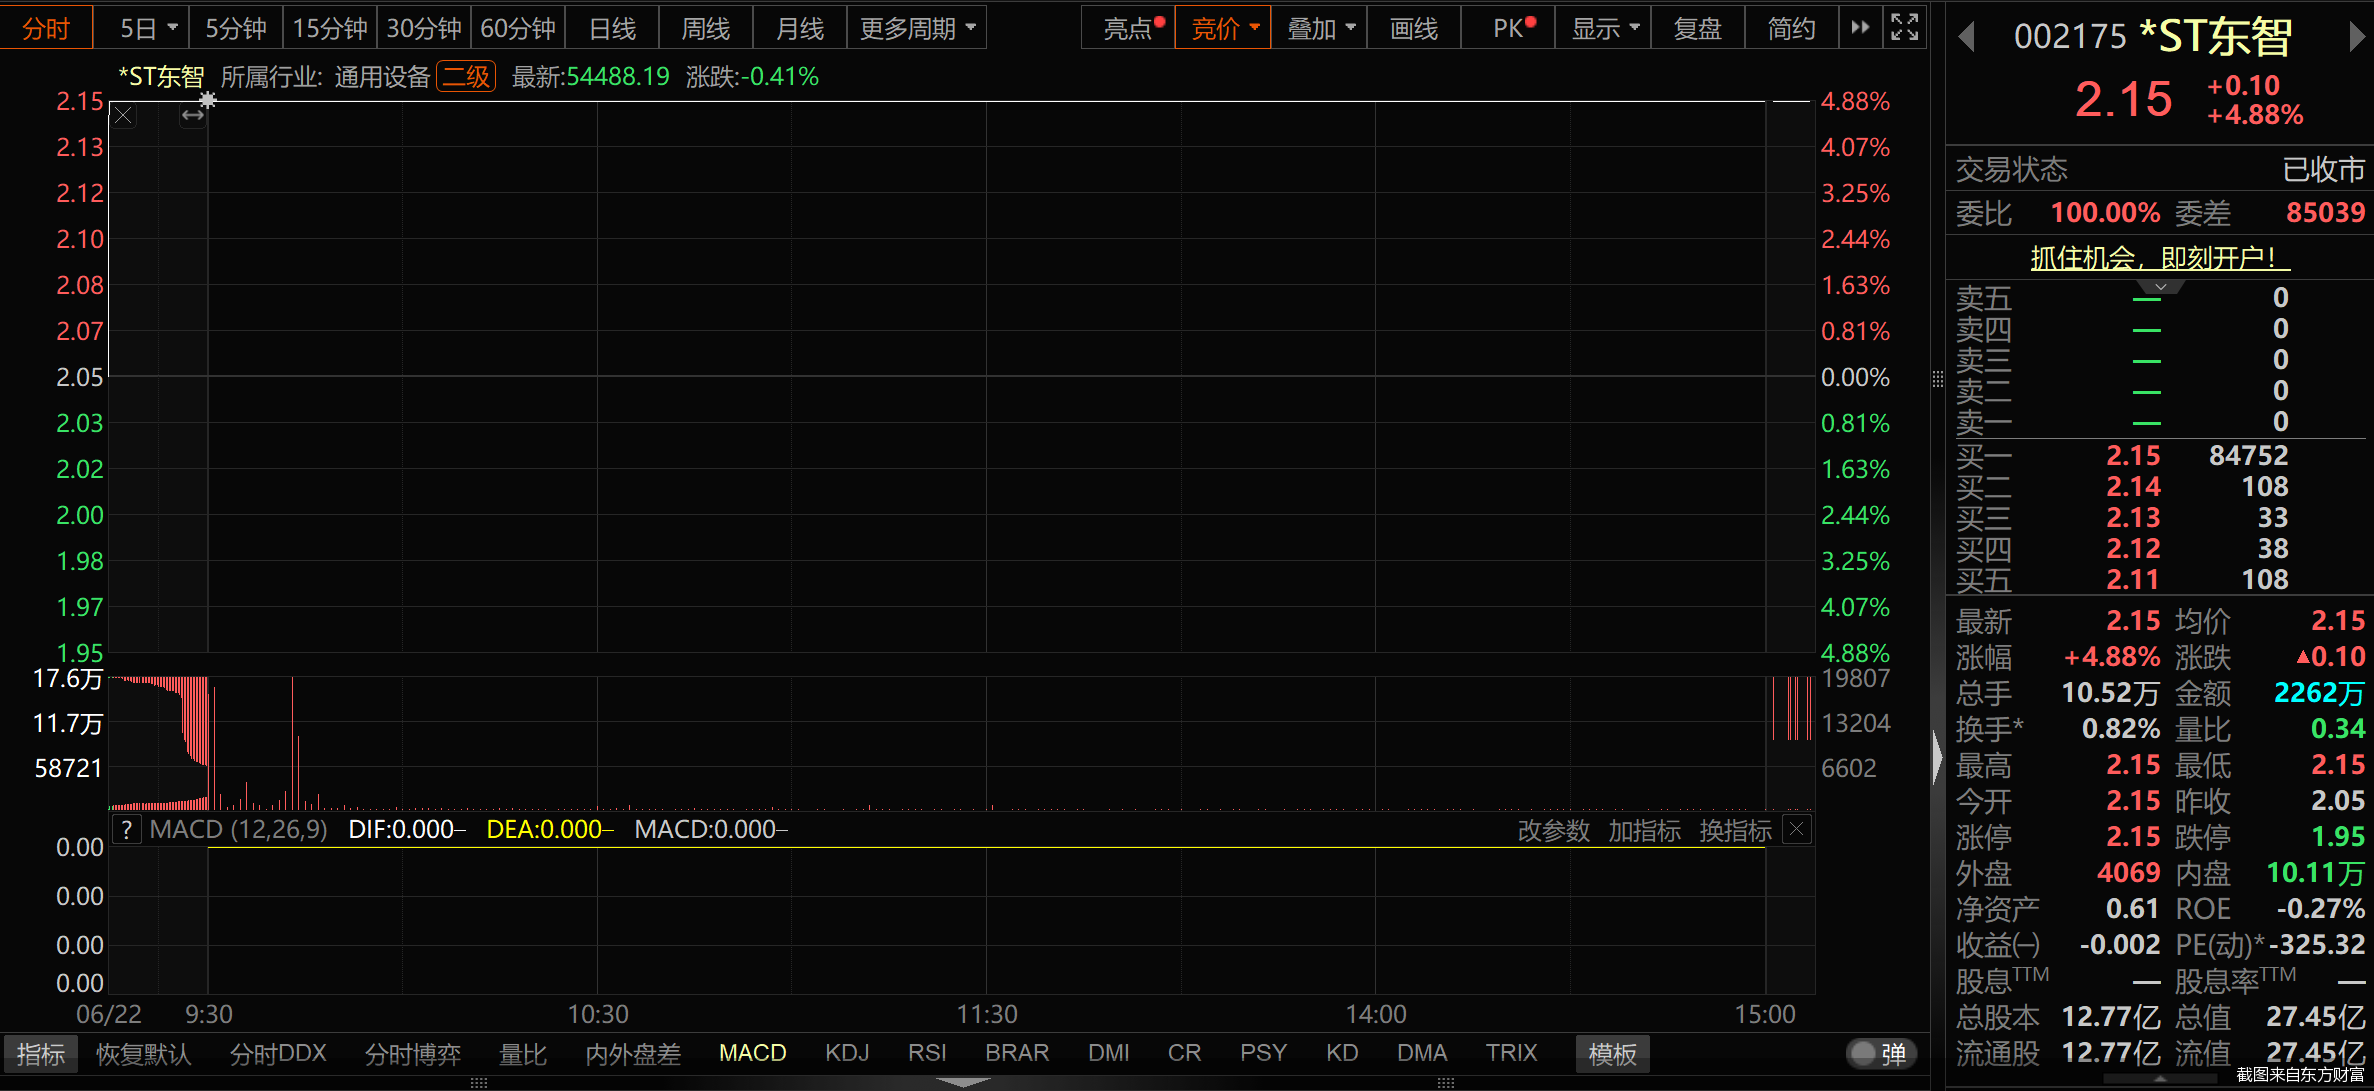Open MACD help question mark icon
2374x1091 pixels.
point(126,830)
